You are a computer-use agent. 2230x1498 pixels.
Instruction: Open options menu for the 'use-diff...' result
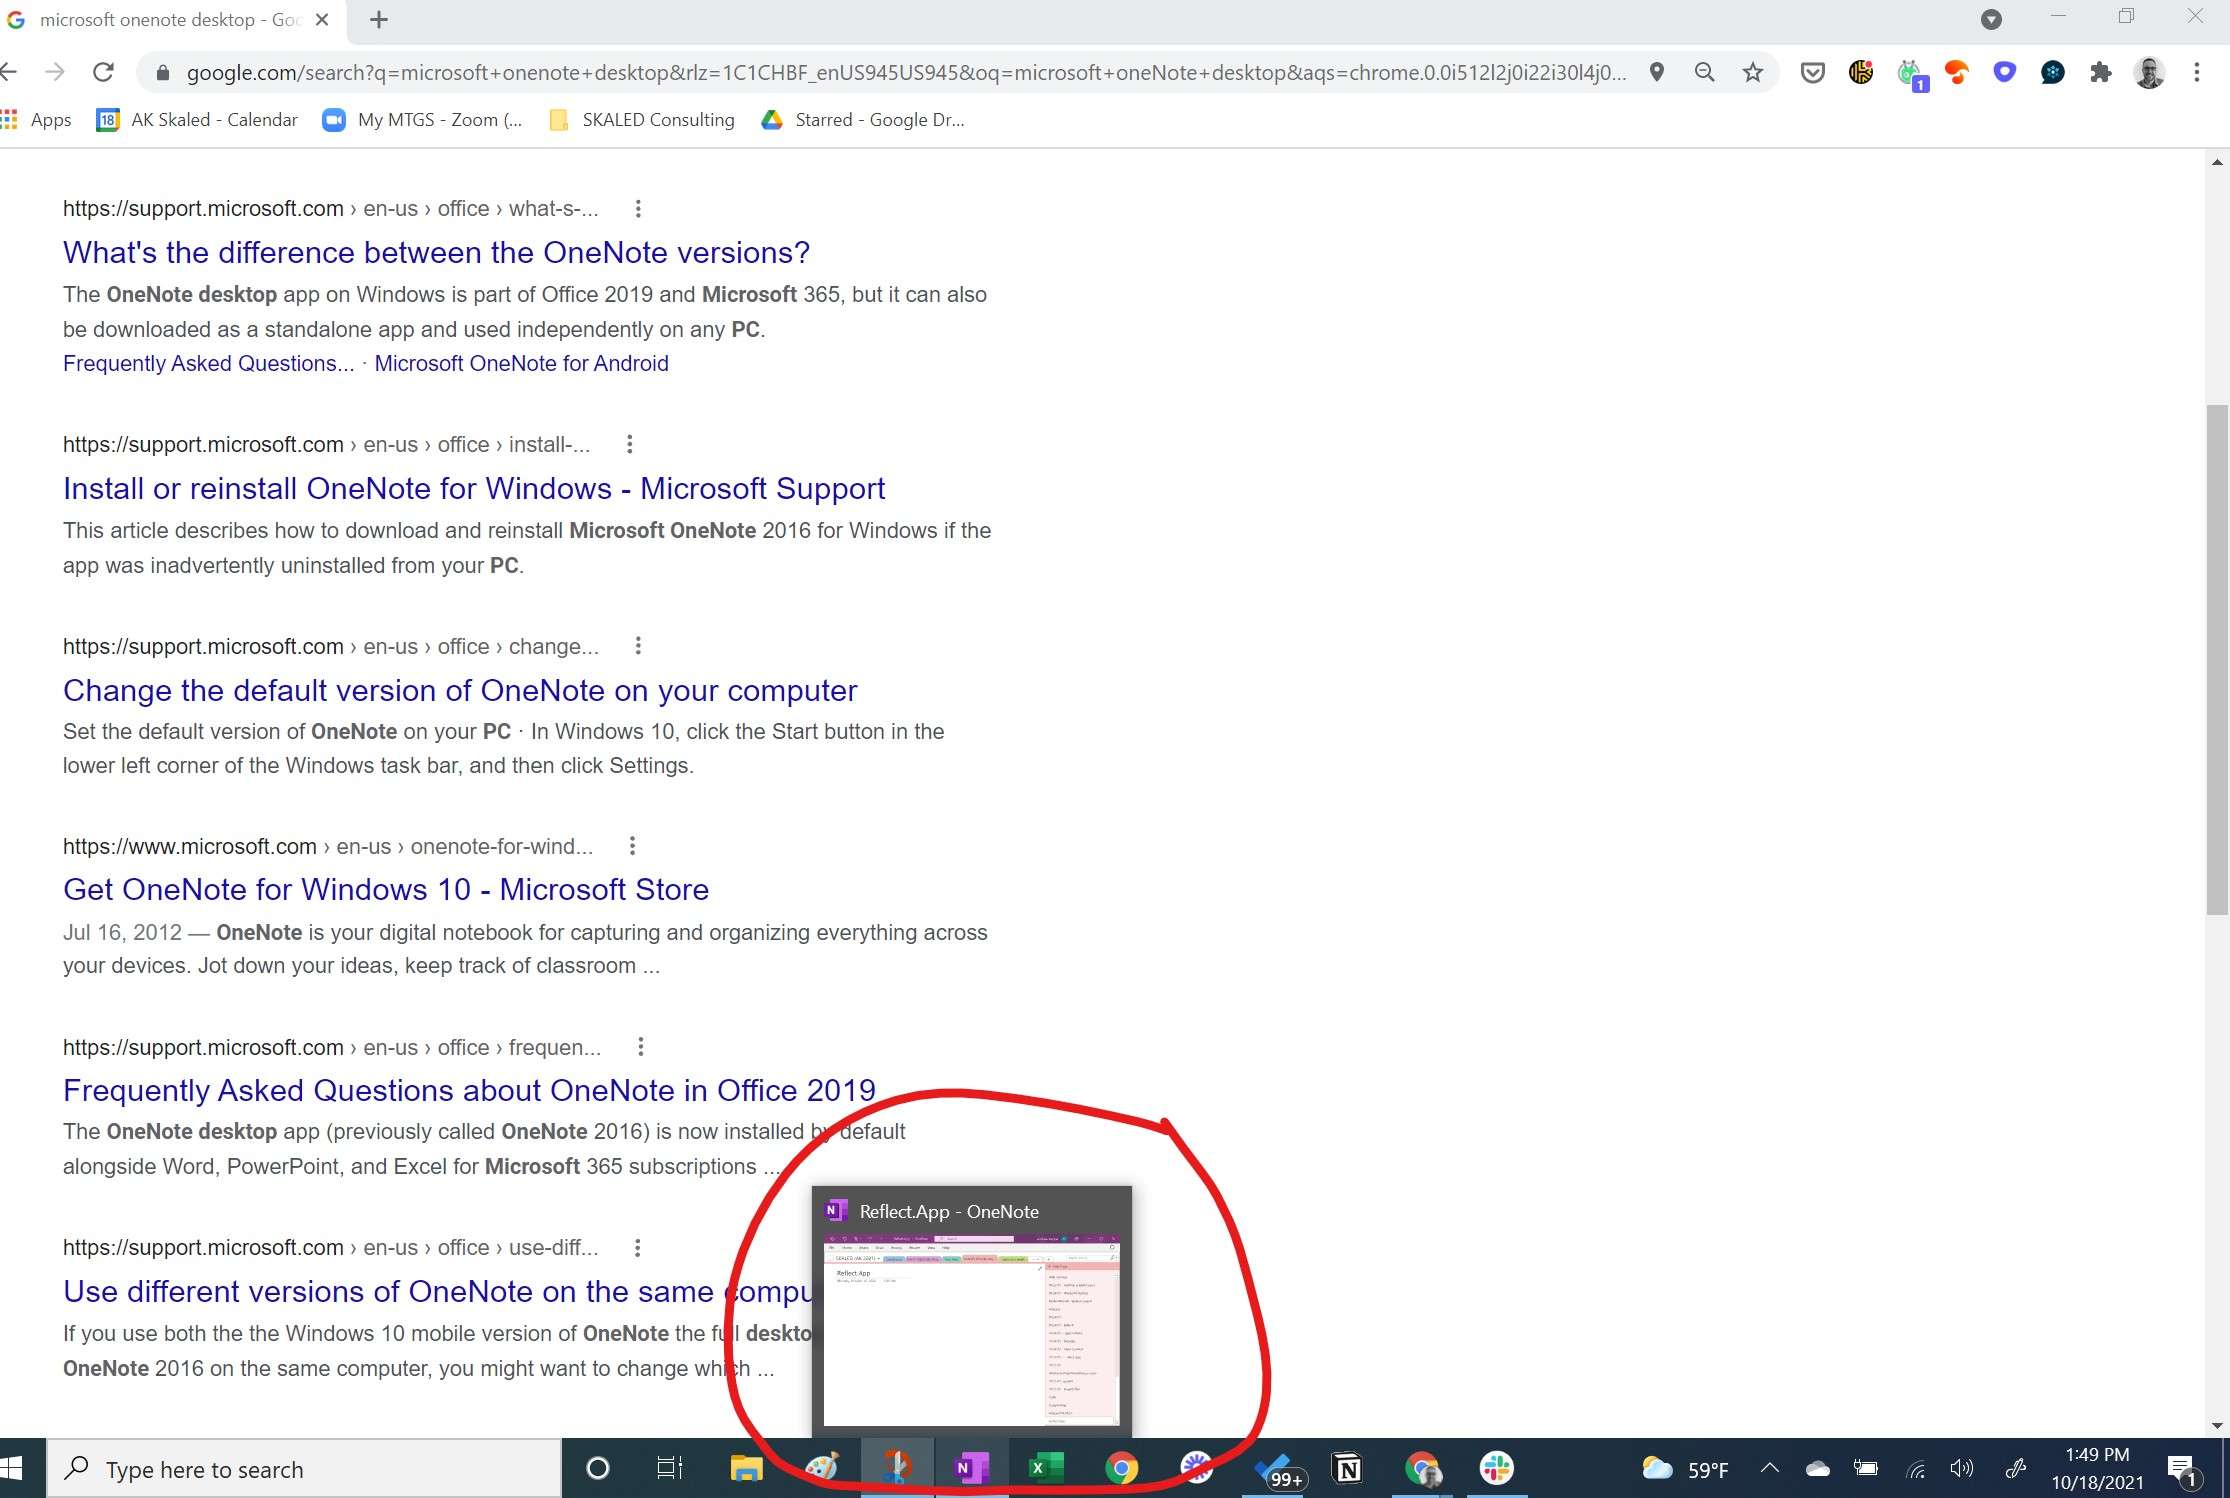click(x=638, y=1247)
